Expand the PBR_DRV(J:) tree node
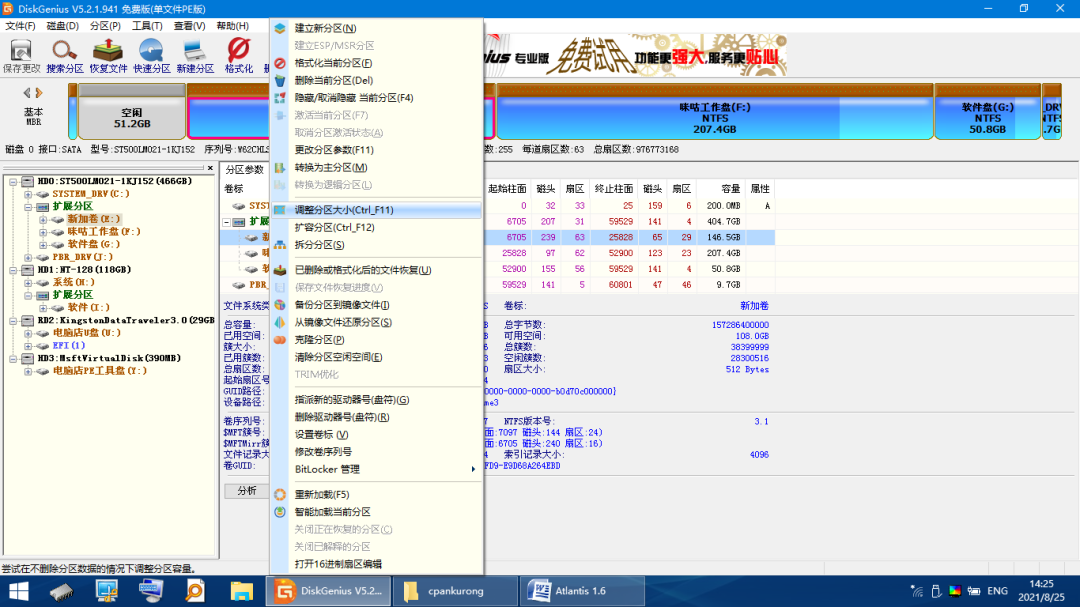Viewport: 1080px width, 607px height. click(28, 258)
